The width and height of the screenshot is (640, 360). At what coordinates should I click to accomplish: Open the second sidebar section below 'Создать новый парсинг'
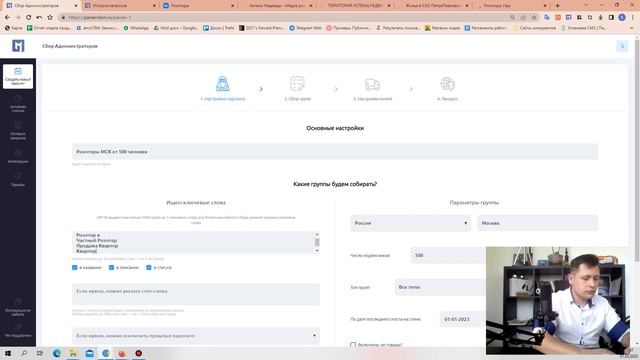[18, 104]
